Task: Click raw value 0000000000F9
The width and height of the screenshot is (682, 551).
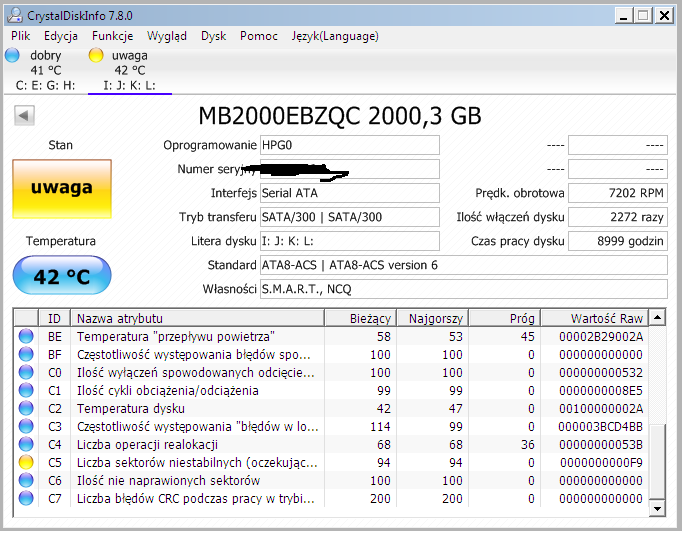Action: 601,463
